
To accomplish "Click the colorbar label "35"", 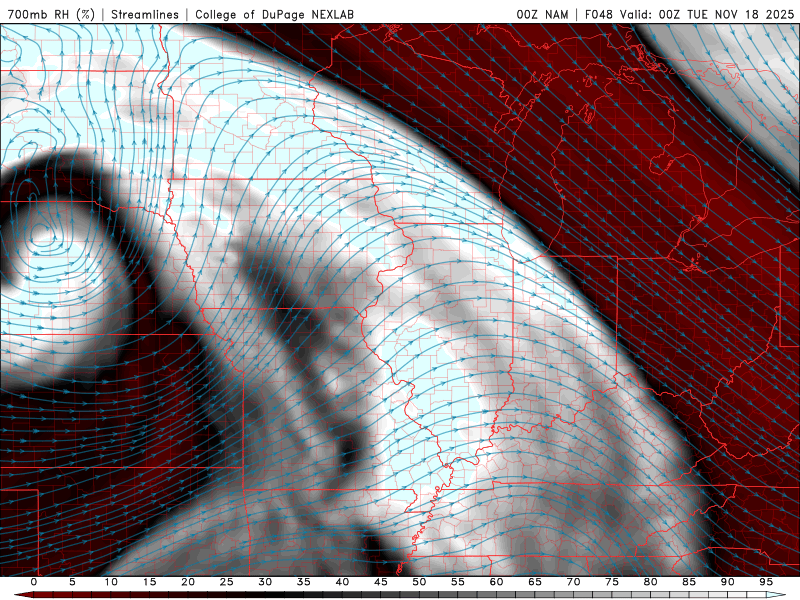I will tap(304, 582).
